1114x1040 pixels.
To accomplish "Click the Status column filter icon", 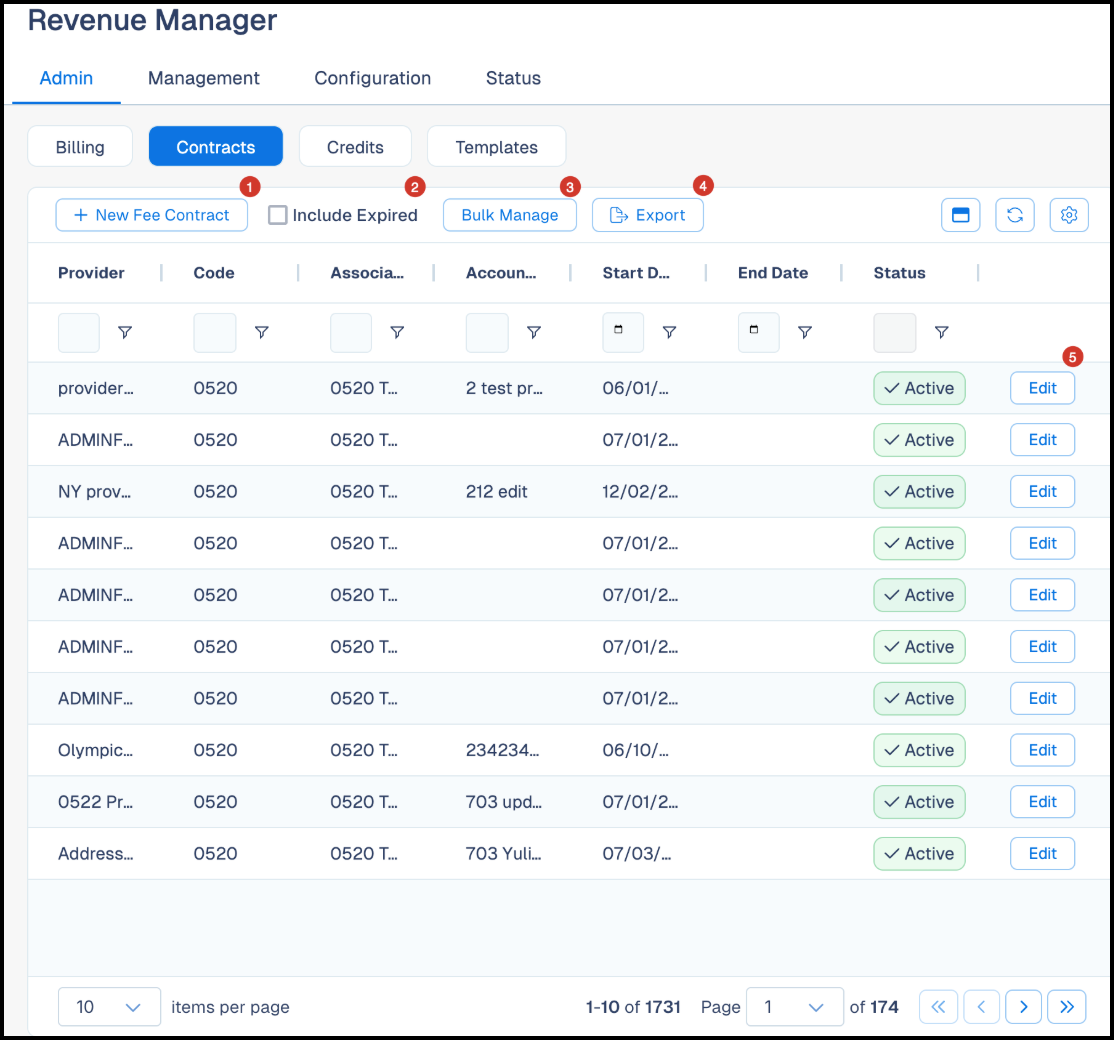I will tap(941, 332).
